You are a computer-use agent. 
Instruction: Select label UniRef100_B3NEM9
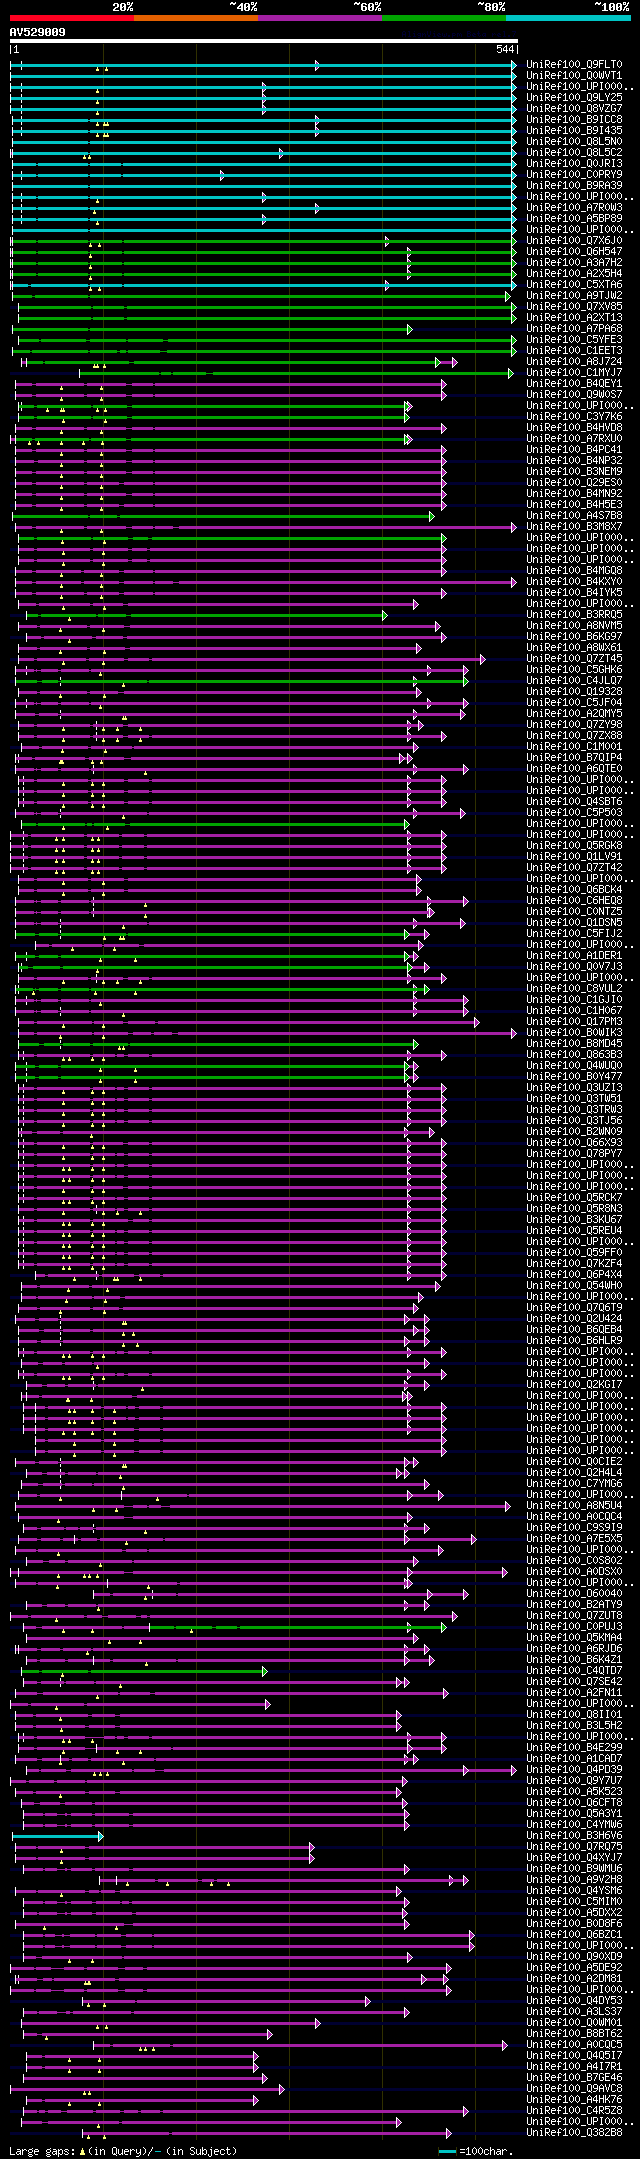point(574,472)
